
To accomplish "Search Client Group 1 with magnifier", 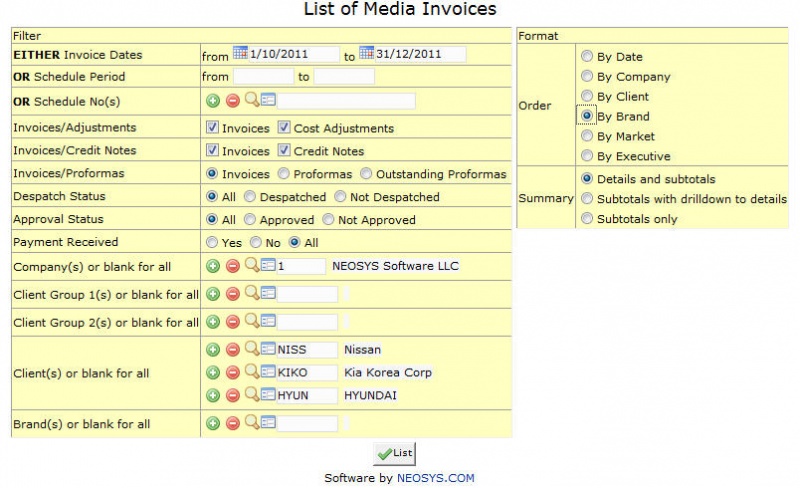I will point(252,292).
